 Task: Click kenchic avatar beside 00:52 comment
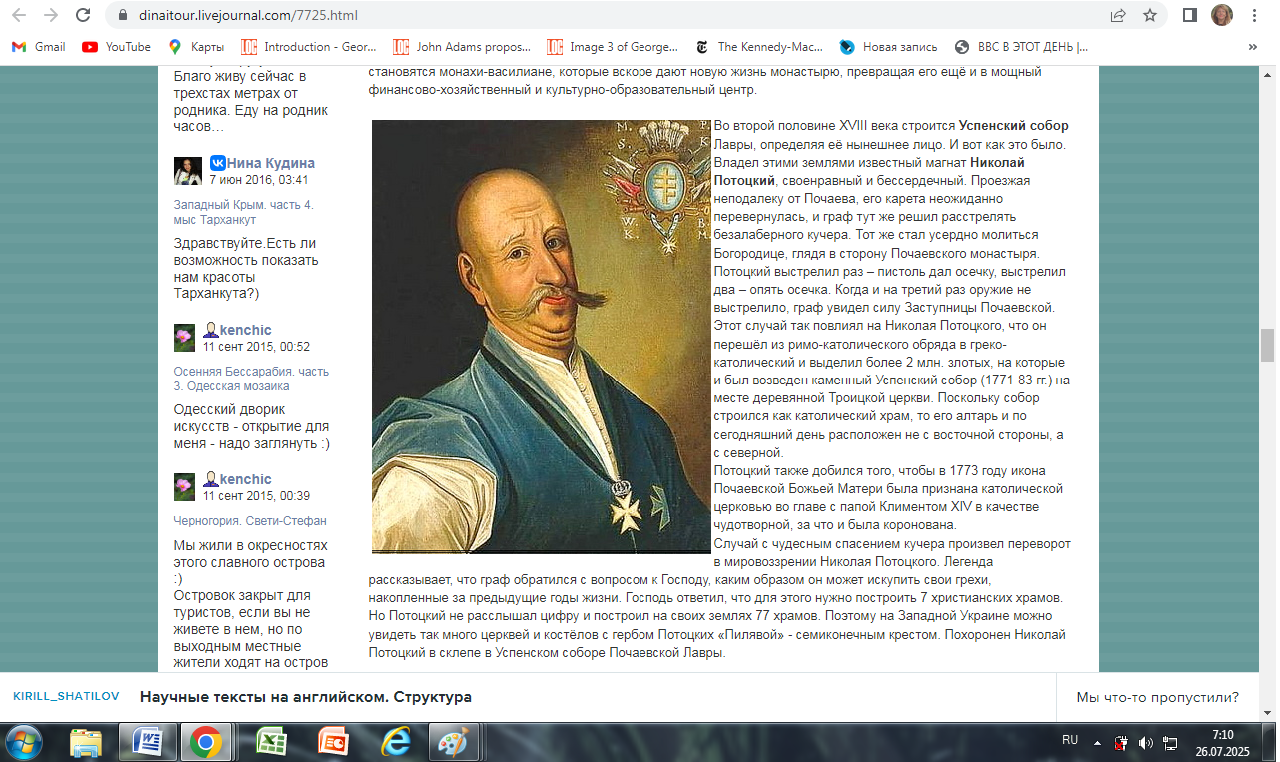coord(184,337)
